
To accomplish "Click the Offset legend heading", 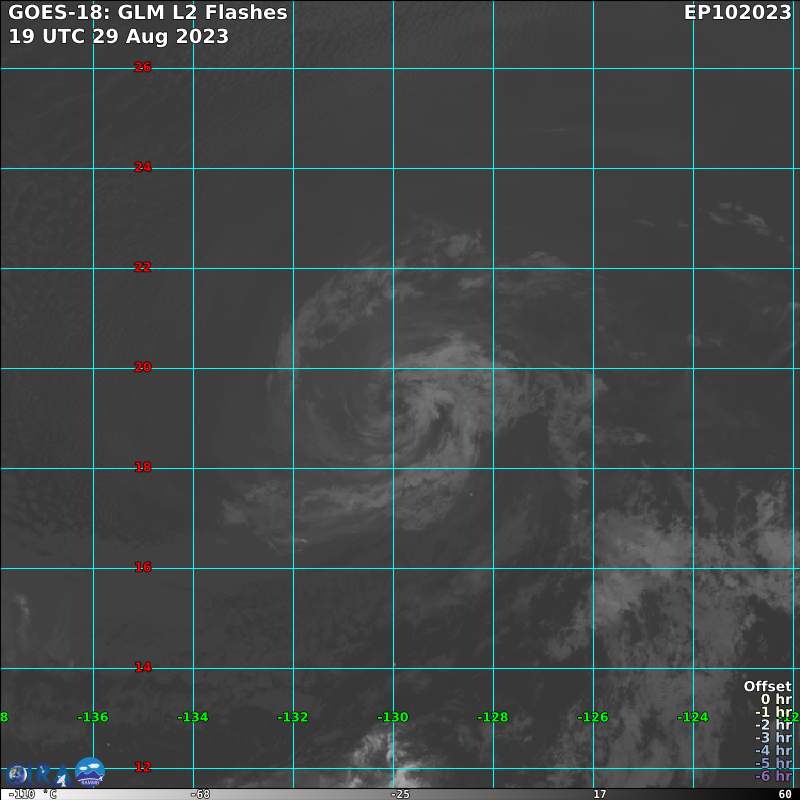I will 766,686.
